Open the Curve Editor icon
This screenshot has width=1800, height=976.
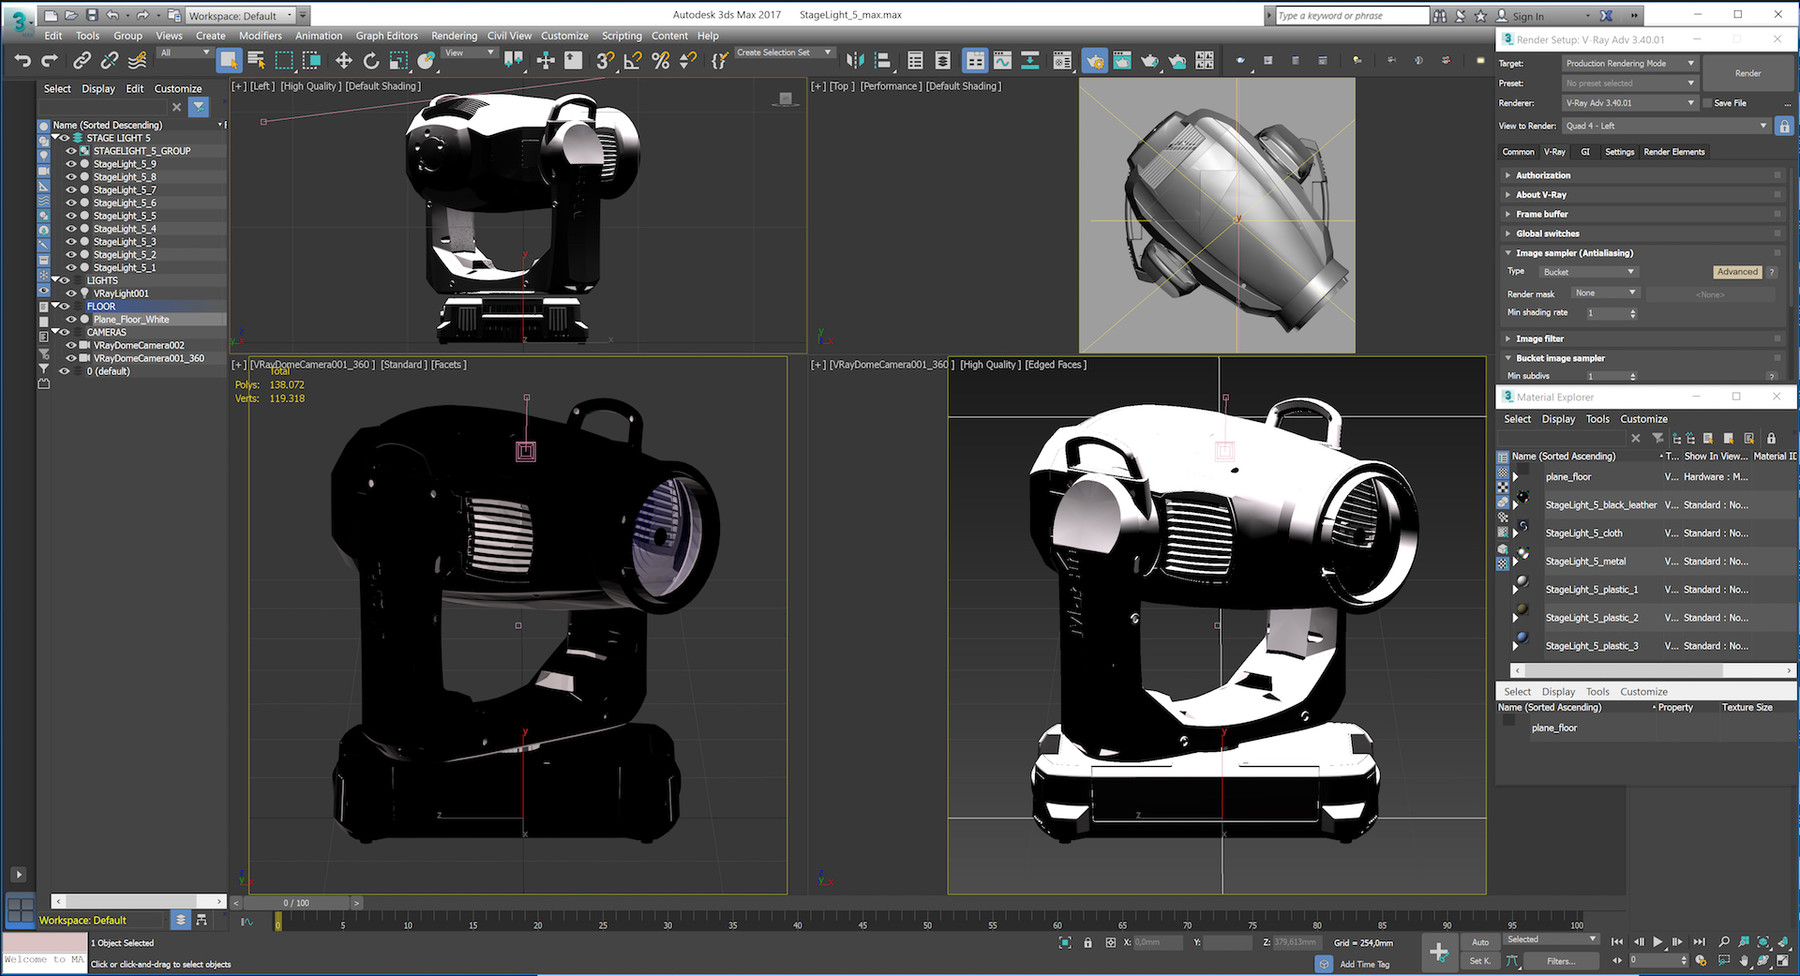[1002, 61]
